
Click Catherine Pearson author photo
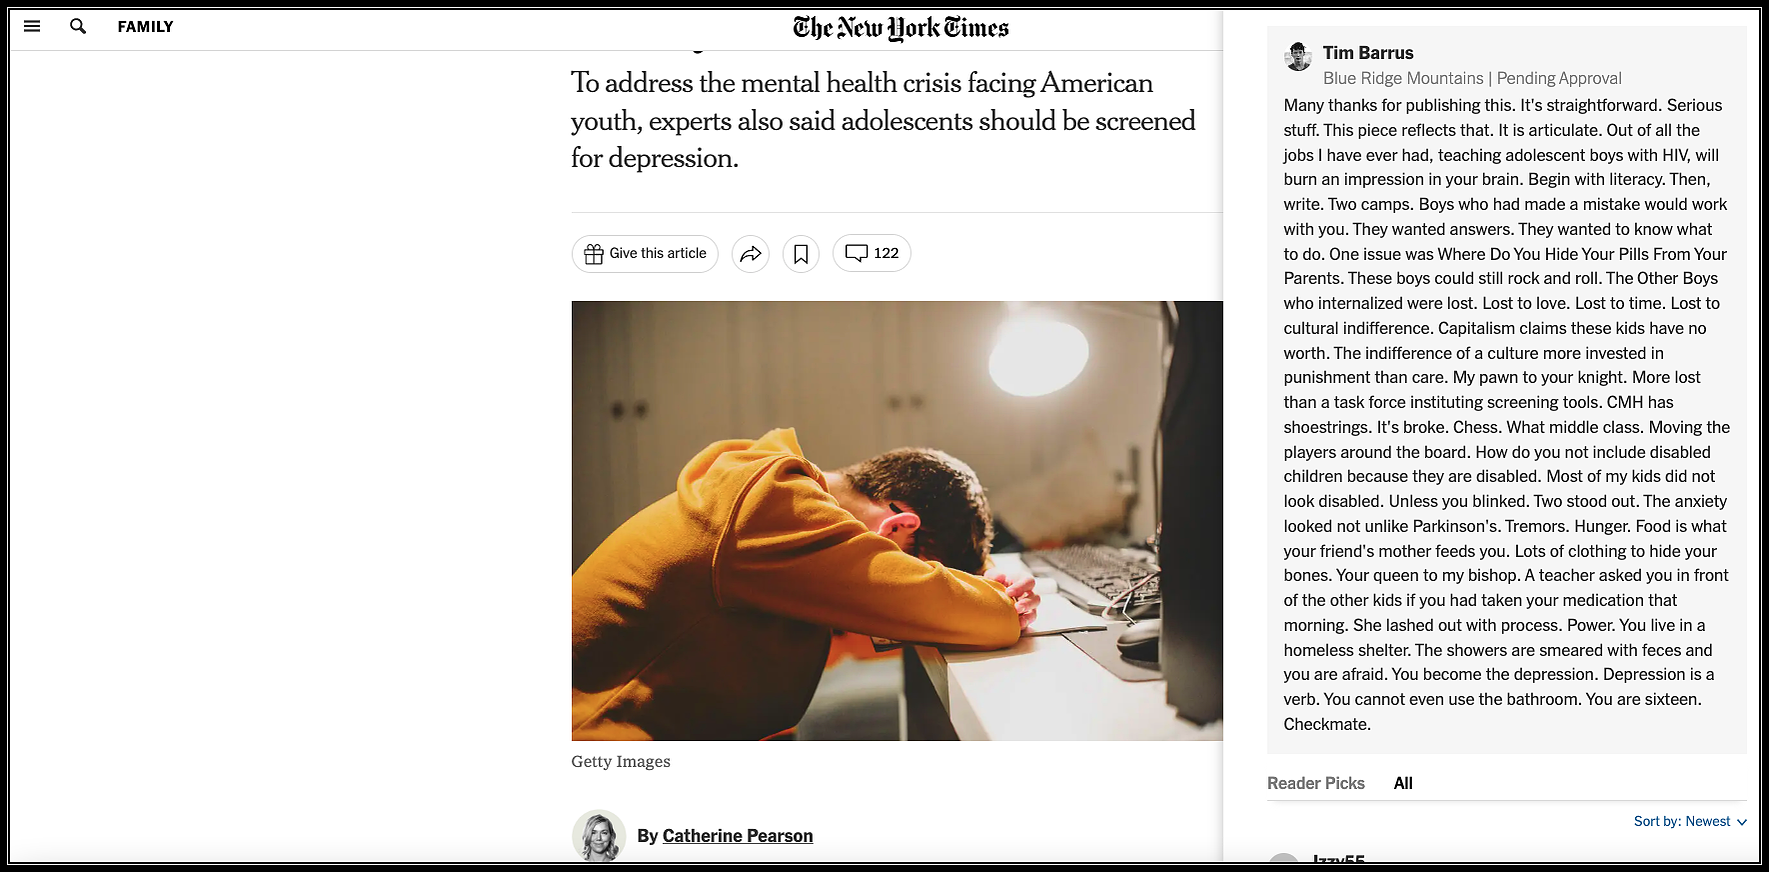[x=599, y=836]
